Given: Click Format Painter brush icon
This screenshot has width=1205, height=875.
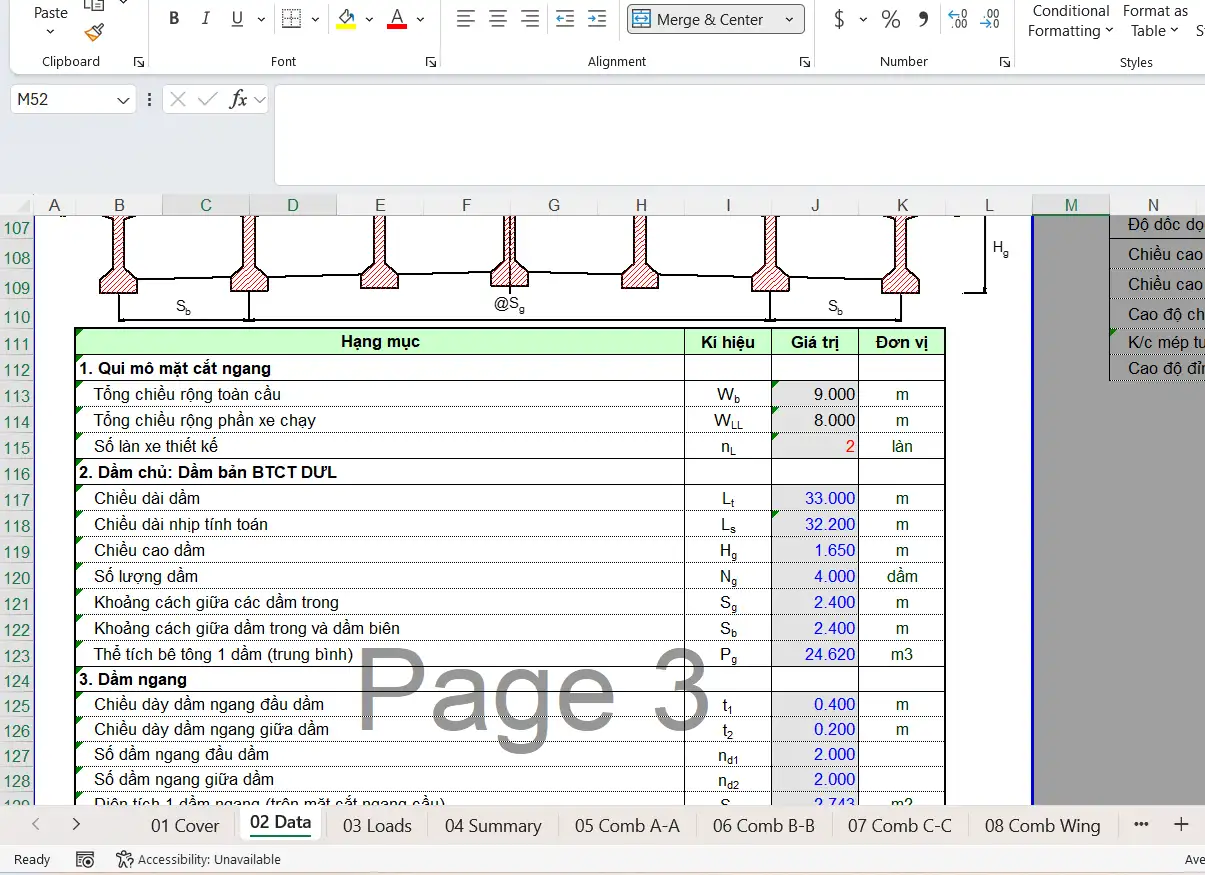Looking at the screenshot, I should (x=94, y=33).
